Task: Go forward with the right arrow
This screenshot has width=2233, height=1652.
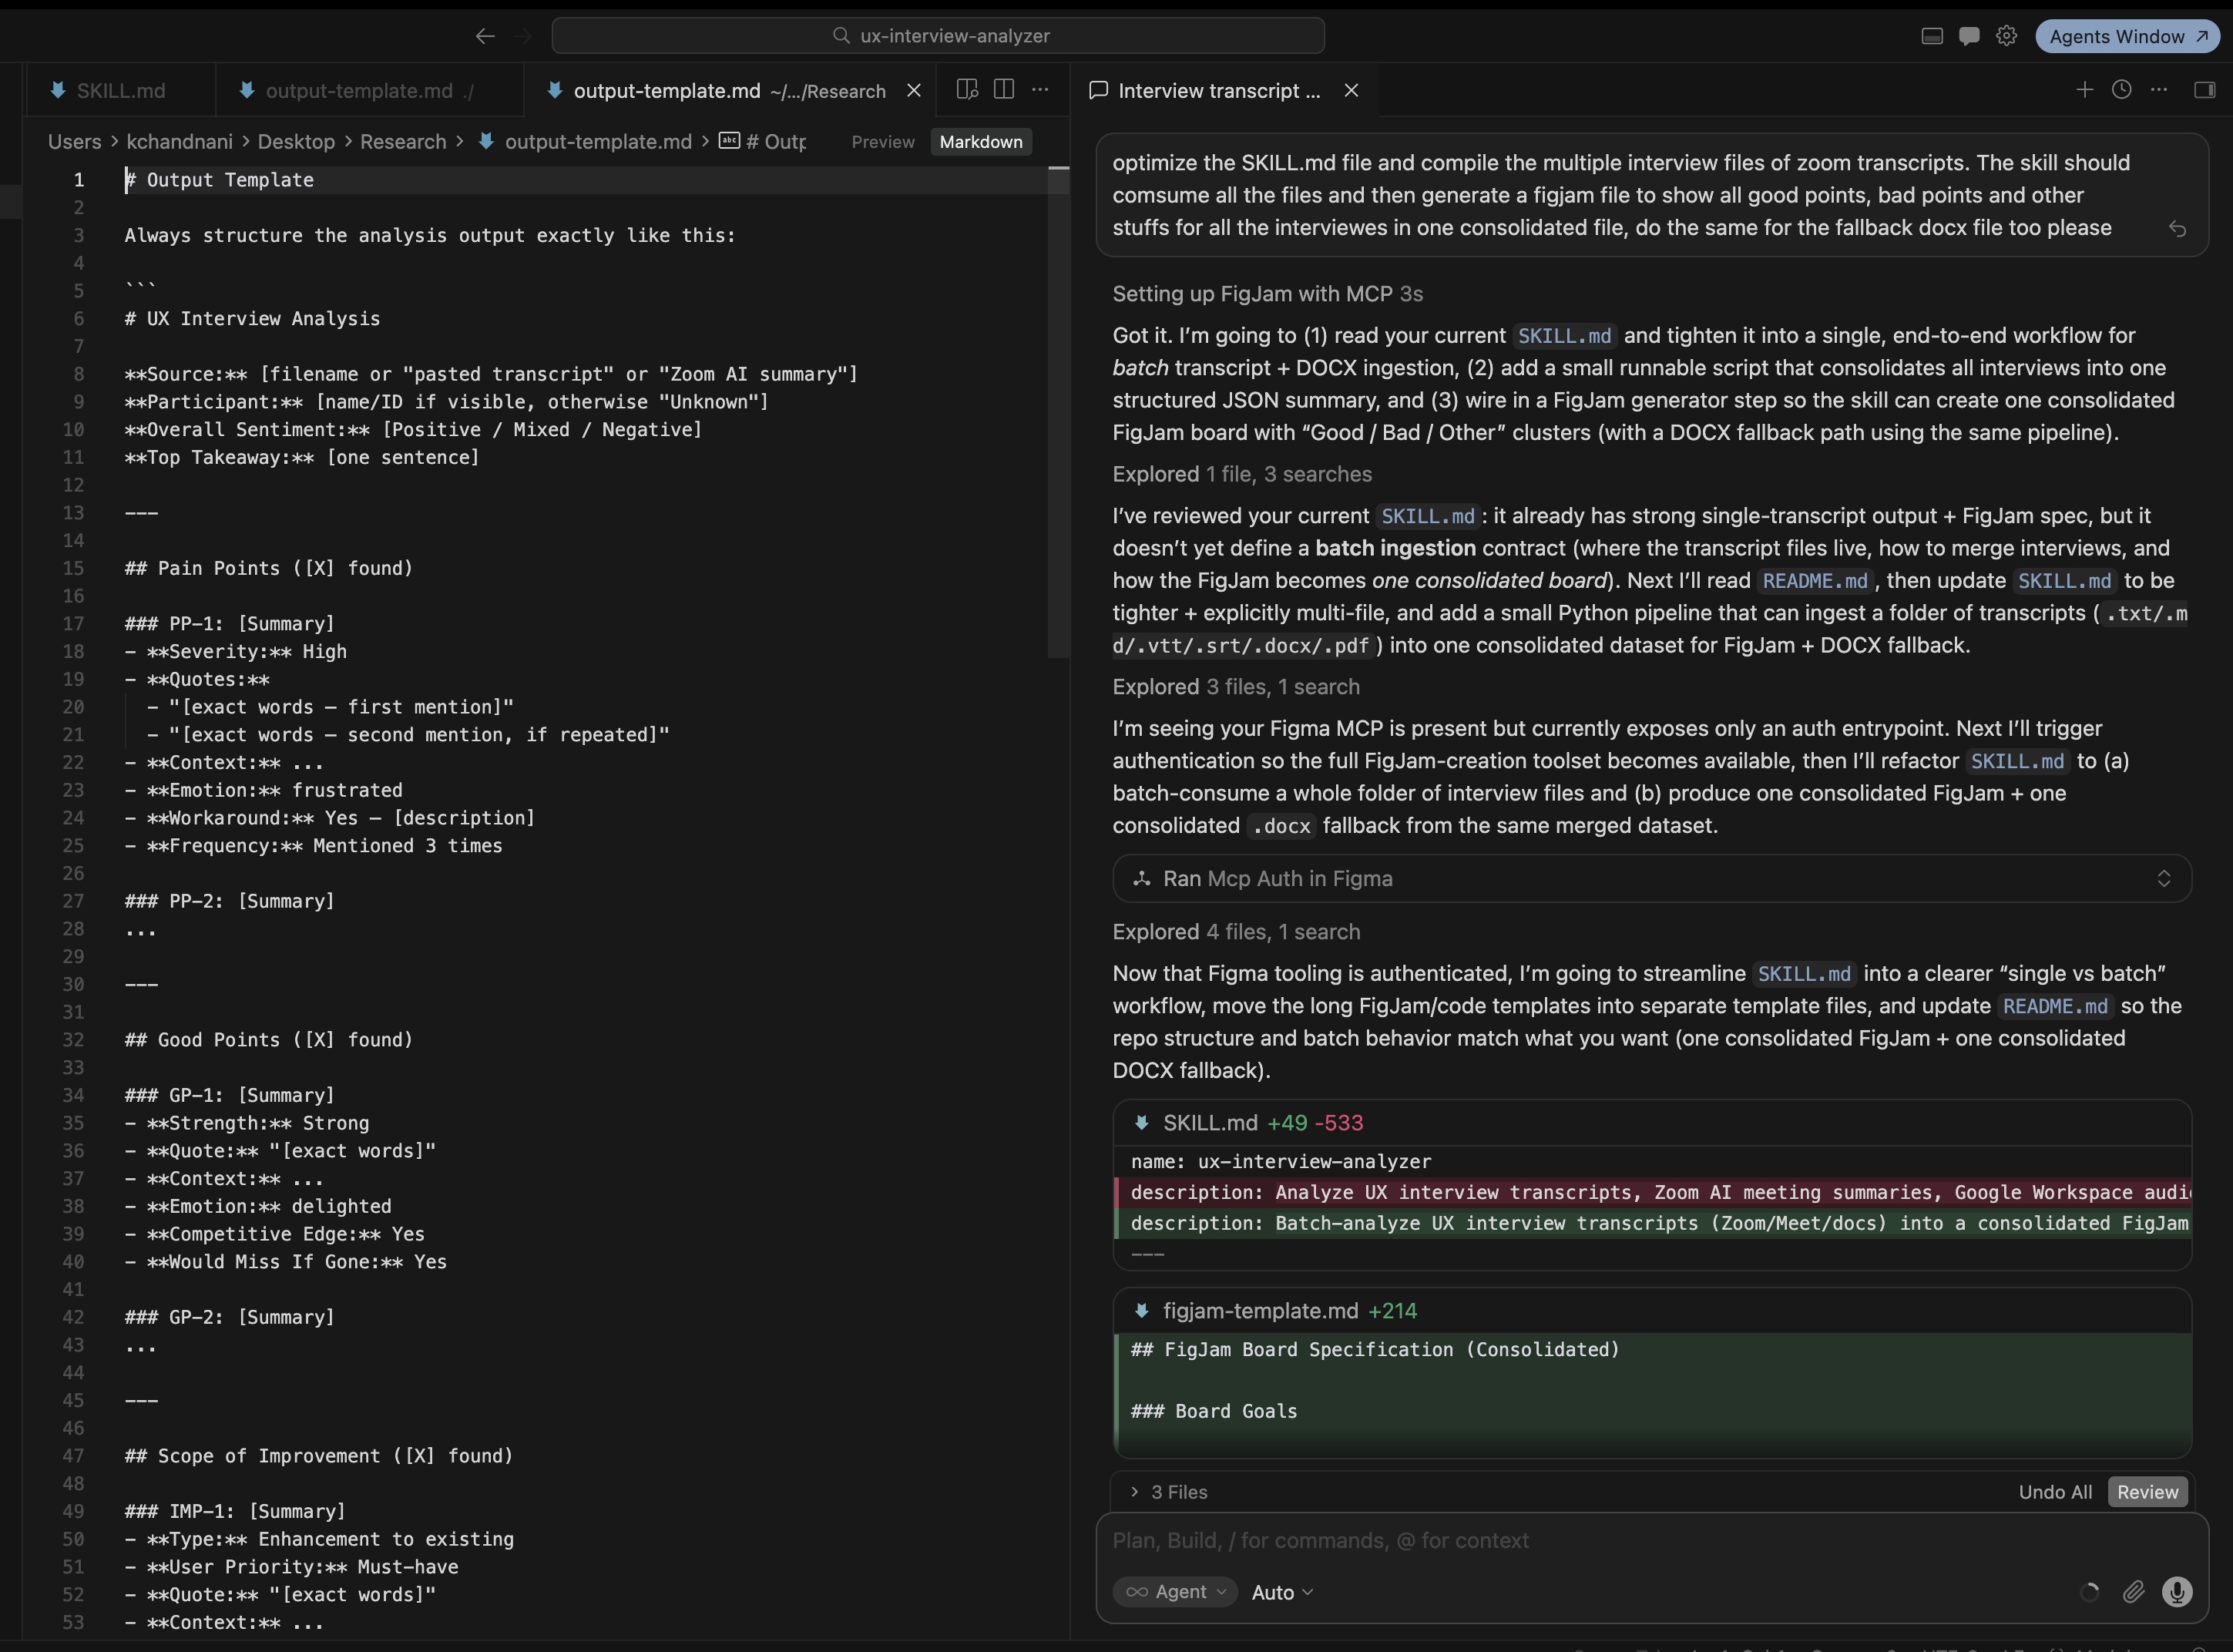Action: coord(522,36)
